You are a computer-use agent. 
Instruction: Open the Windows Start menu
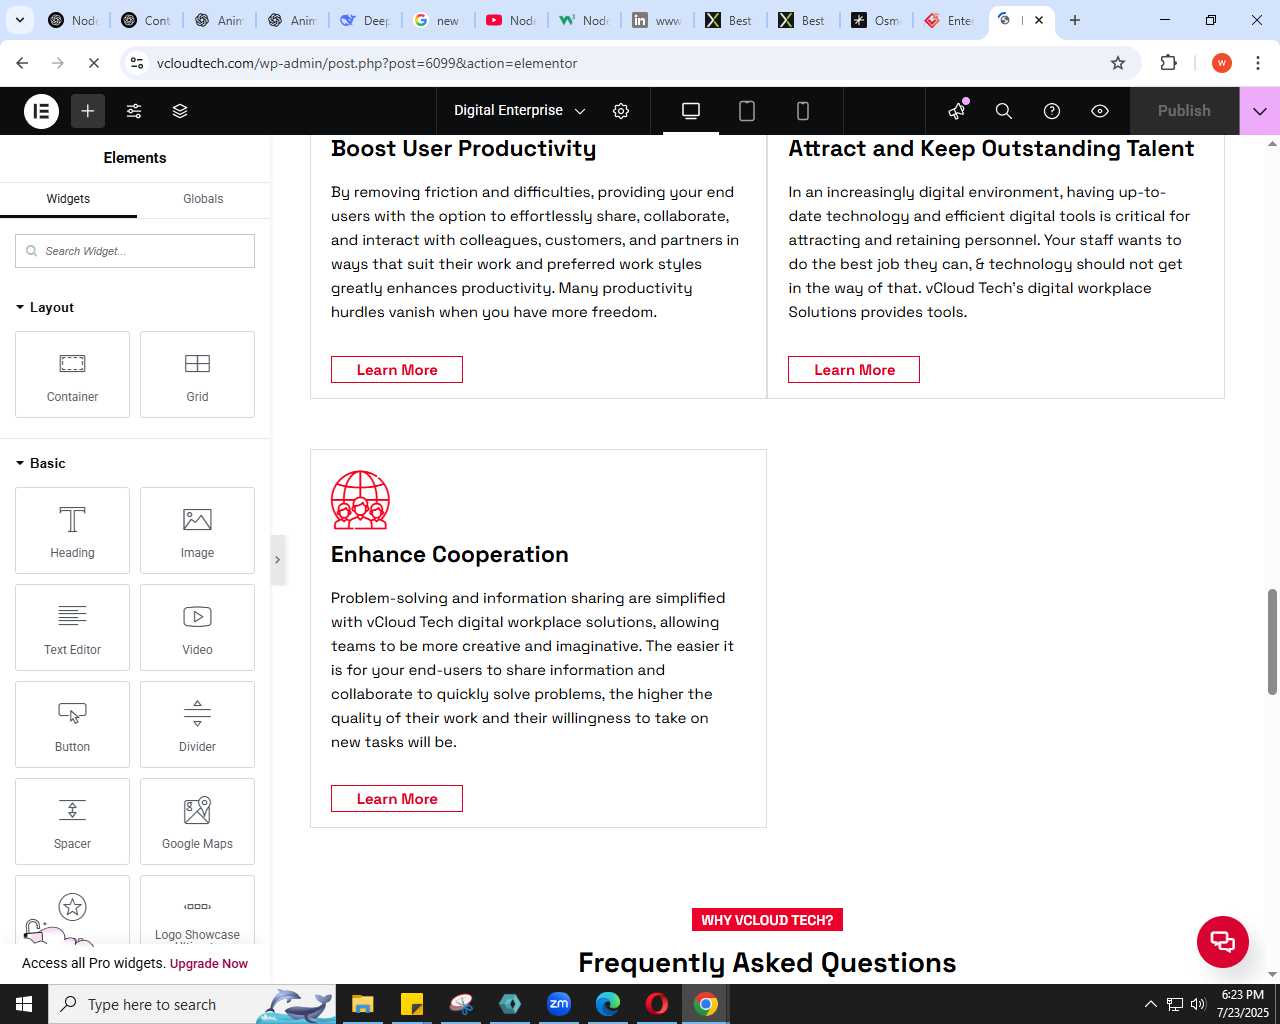[24, 1004]
